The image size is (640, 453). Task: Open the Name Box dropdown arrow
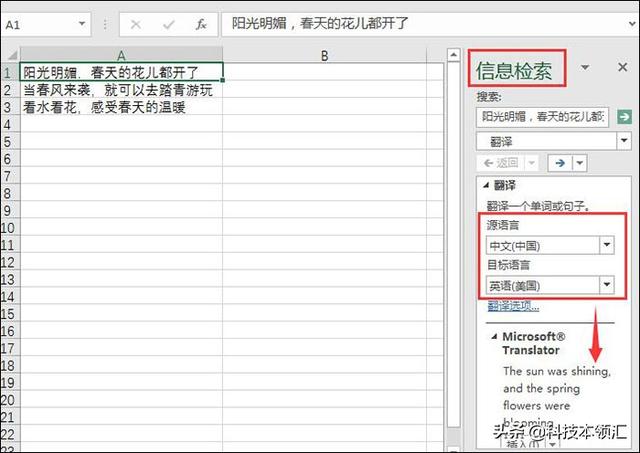coord(82,24)
